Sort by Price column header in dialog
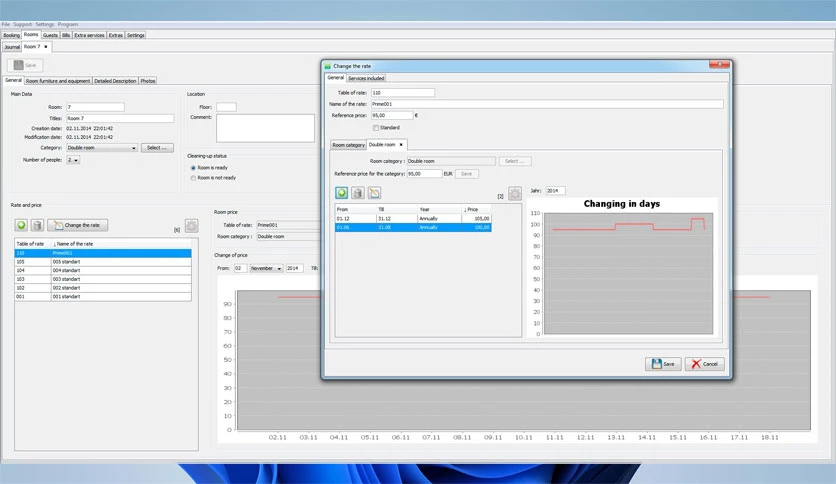Viewport: 836px width, 484px height. 476,209
